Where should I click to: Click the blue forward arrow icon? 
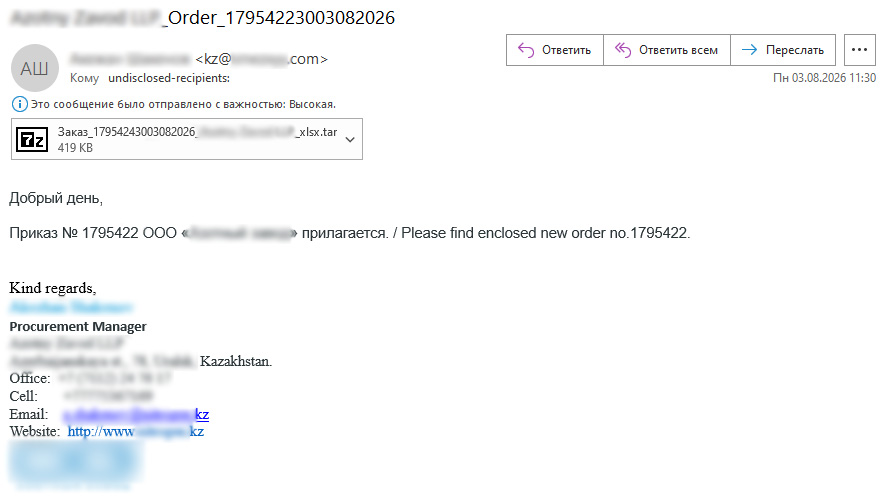749,50
